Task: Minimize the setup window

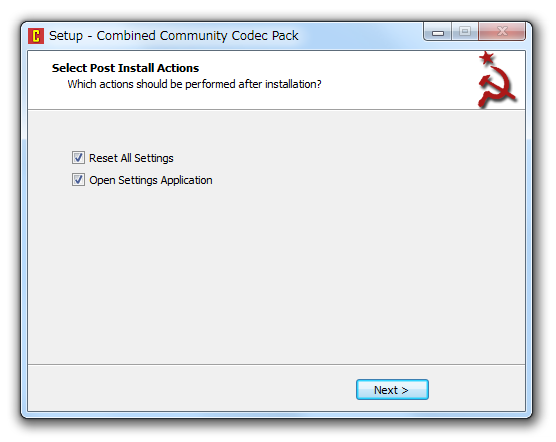Action: [x=438, y=32]
